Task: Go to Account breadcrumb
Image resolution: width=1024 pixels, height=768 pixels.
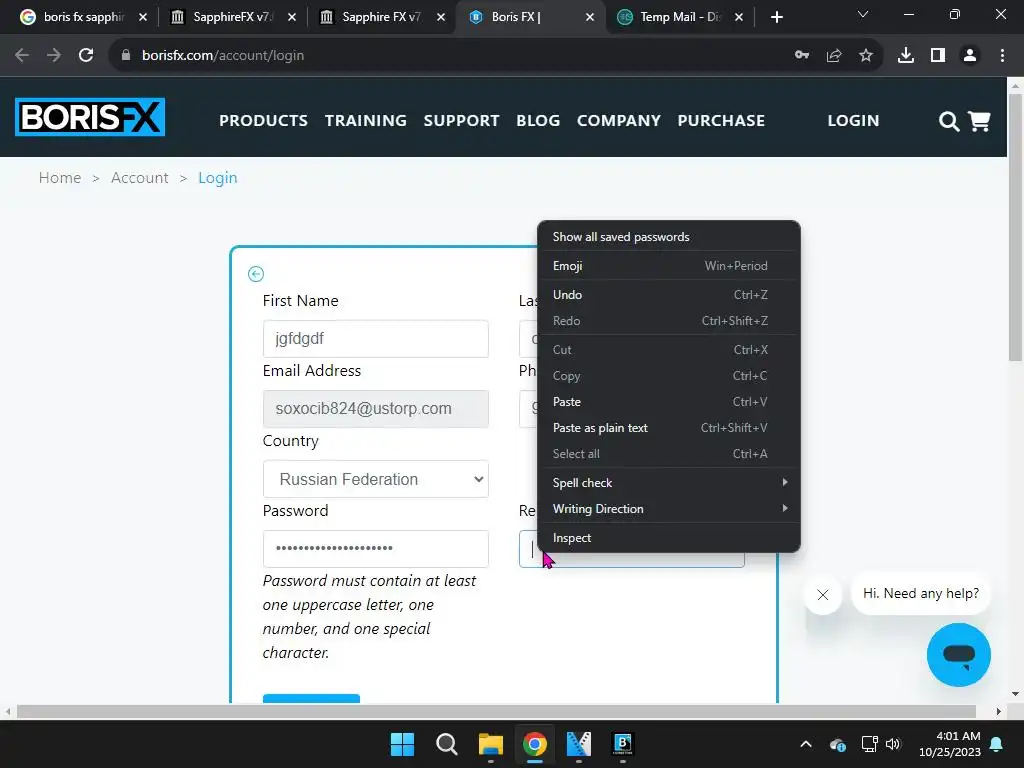Action: pyautogui.click(x=140, y=178)
